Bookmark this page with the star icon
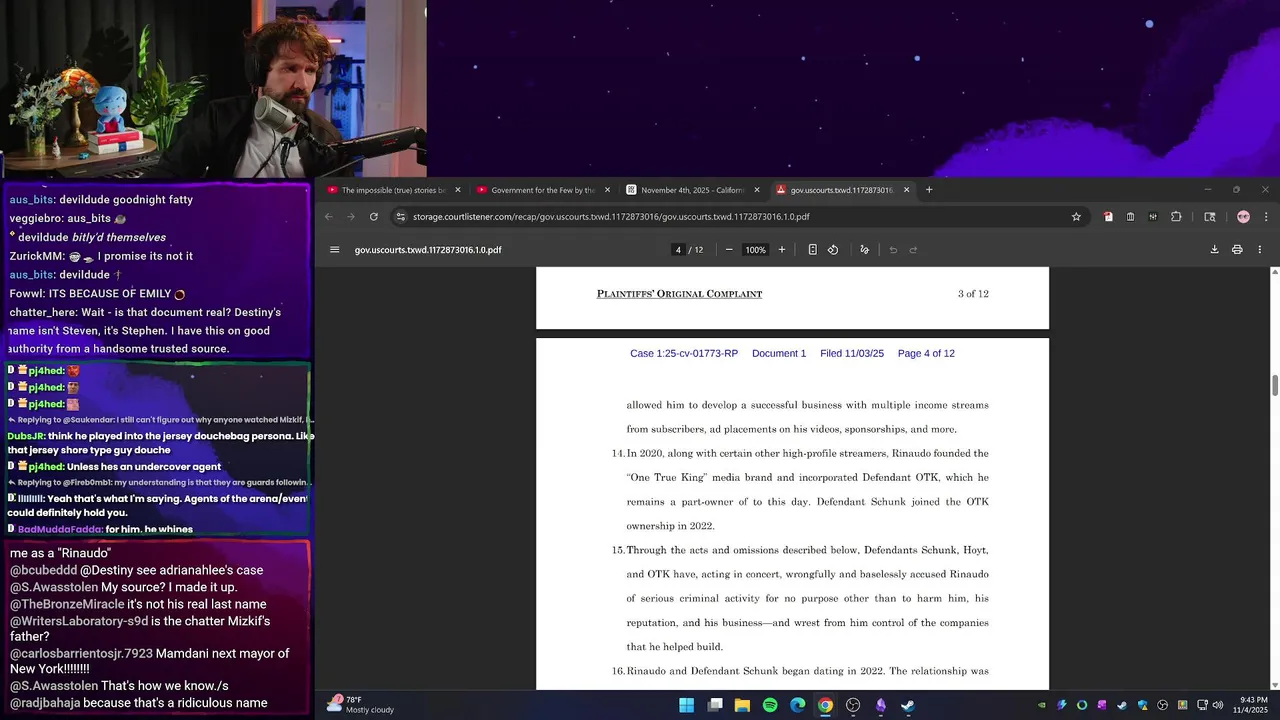 (1076, 217)
